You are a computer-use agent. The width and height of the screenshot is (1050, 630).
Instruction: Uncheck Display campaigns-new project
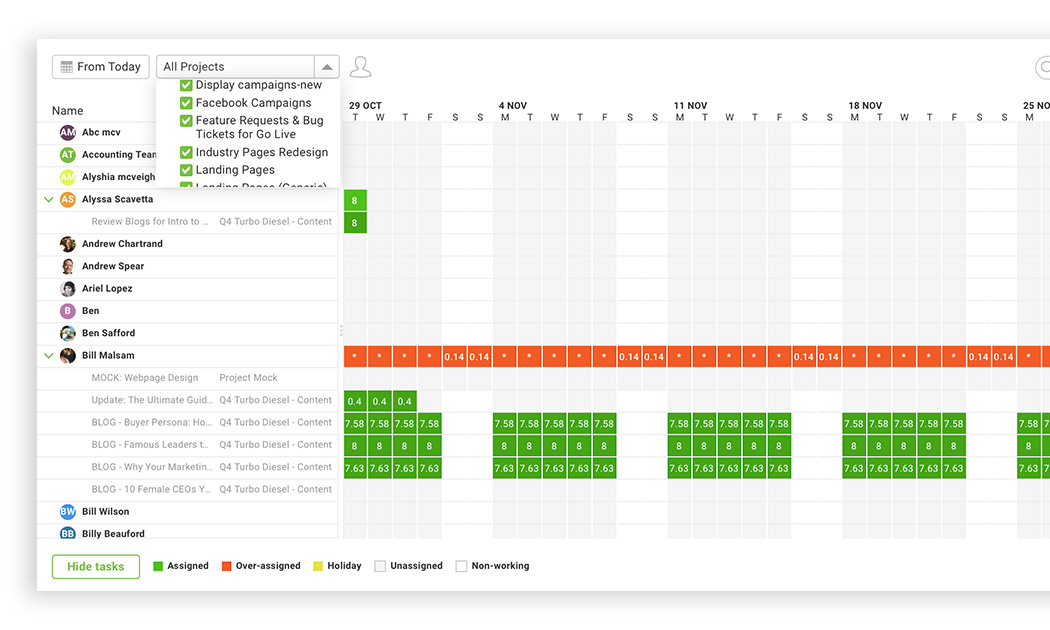tap(186, 85)
